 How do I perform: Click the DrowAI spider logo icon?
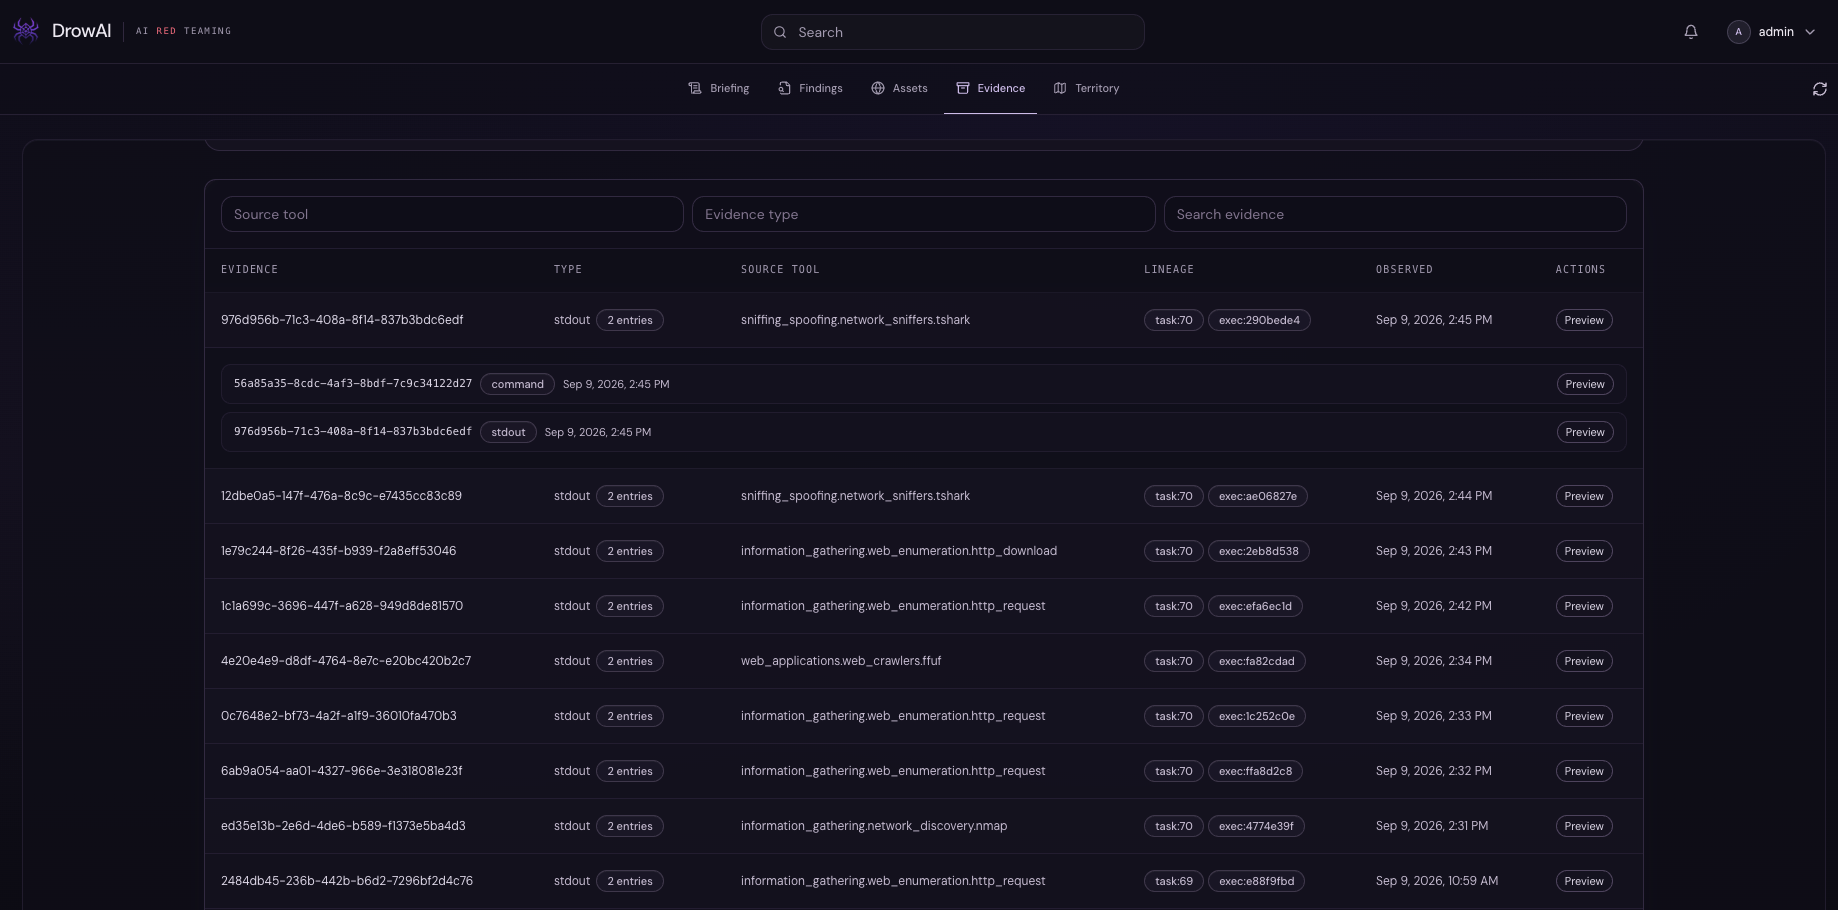26,31
